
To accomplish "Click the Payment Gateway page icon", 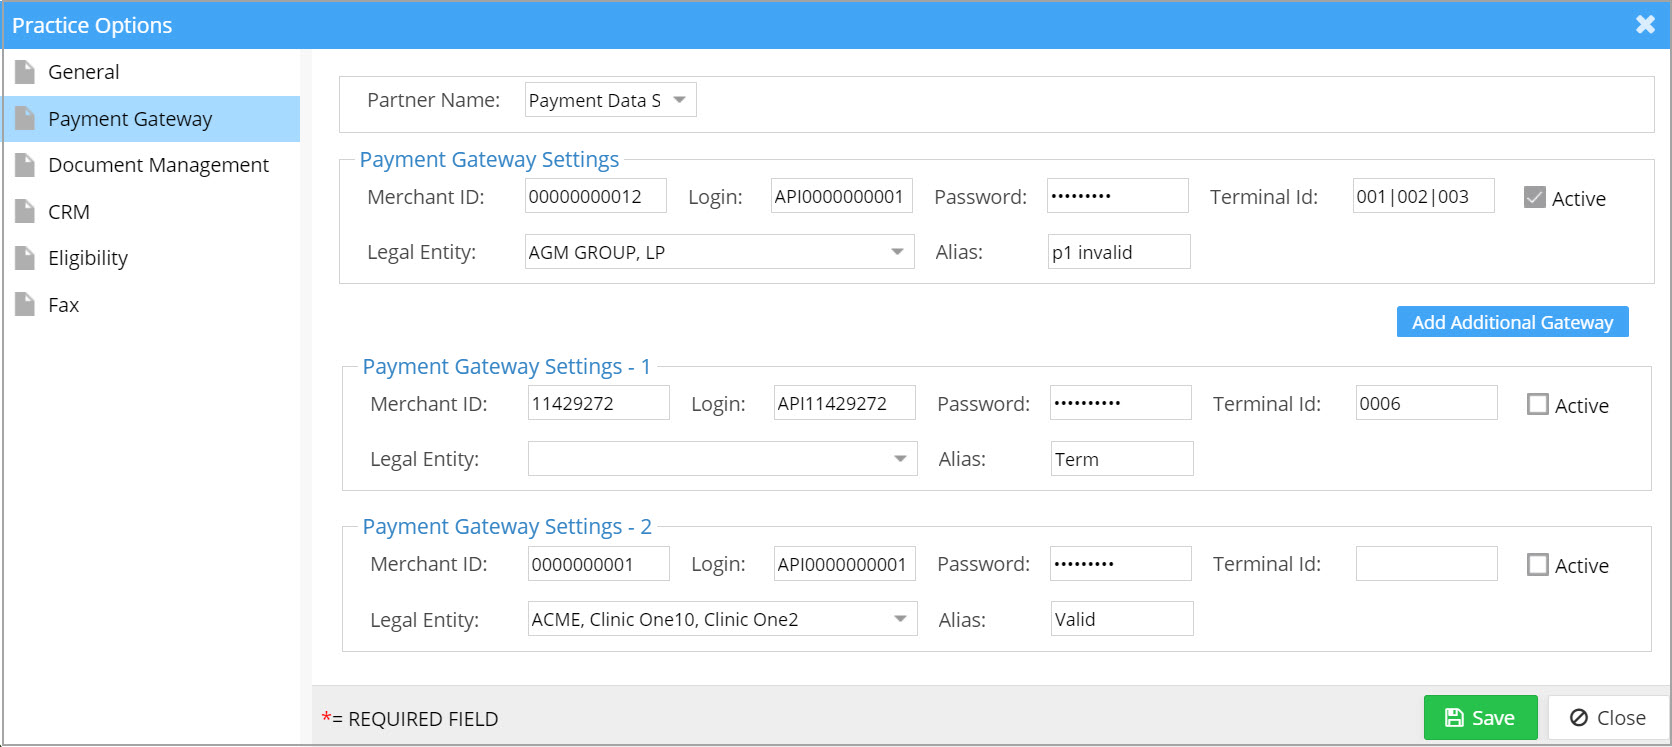I will 25,119.
